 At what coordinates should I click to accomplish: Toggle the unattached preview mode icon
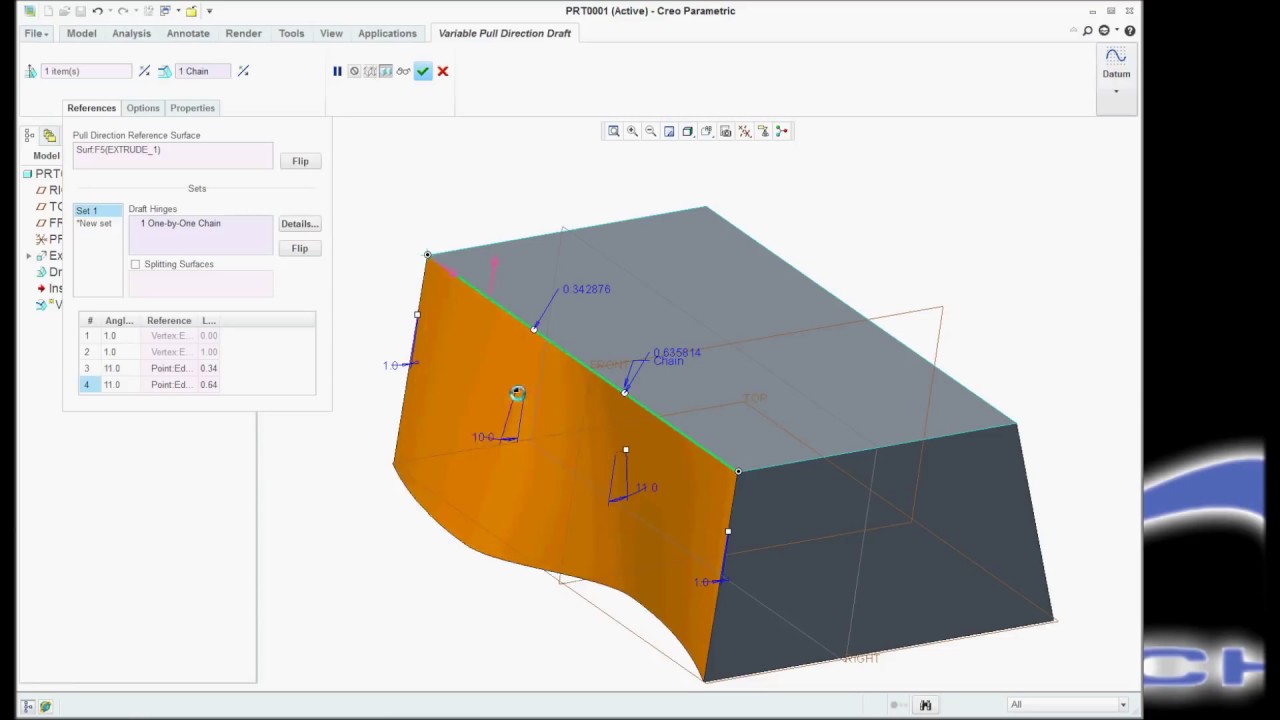[x=370, y=71]
